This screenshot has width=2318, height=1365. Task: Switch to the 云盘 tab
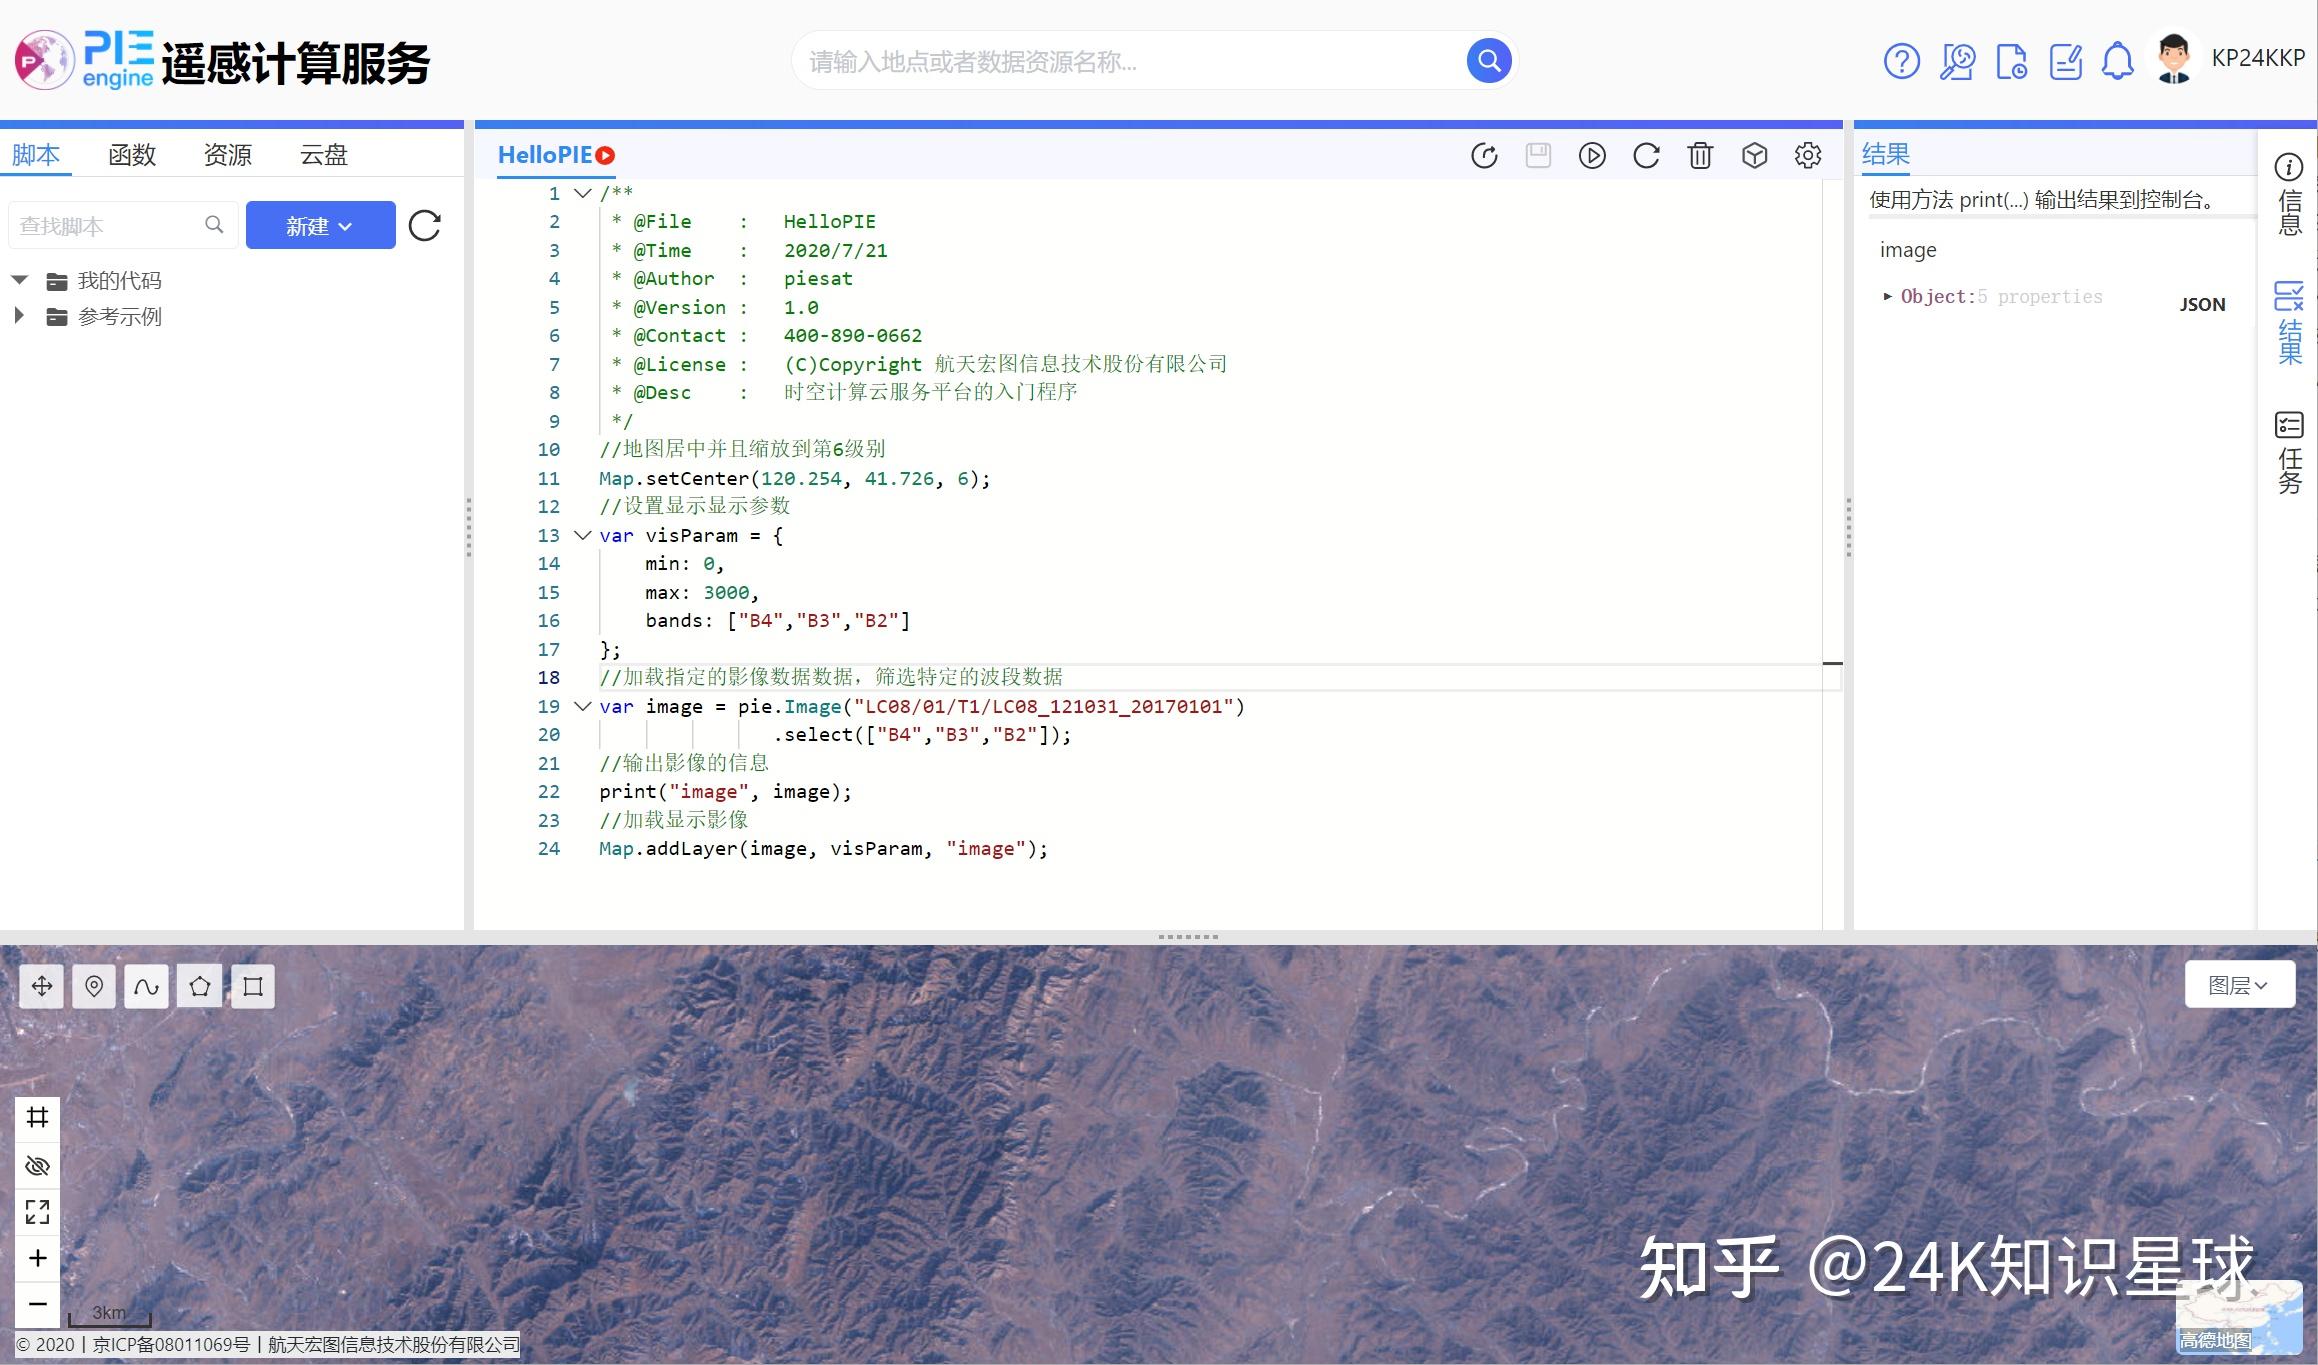323,155
